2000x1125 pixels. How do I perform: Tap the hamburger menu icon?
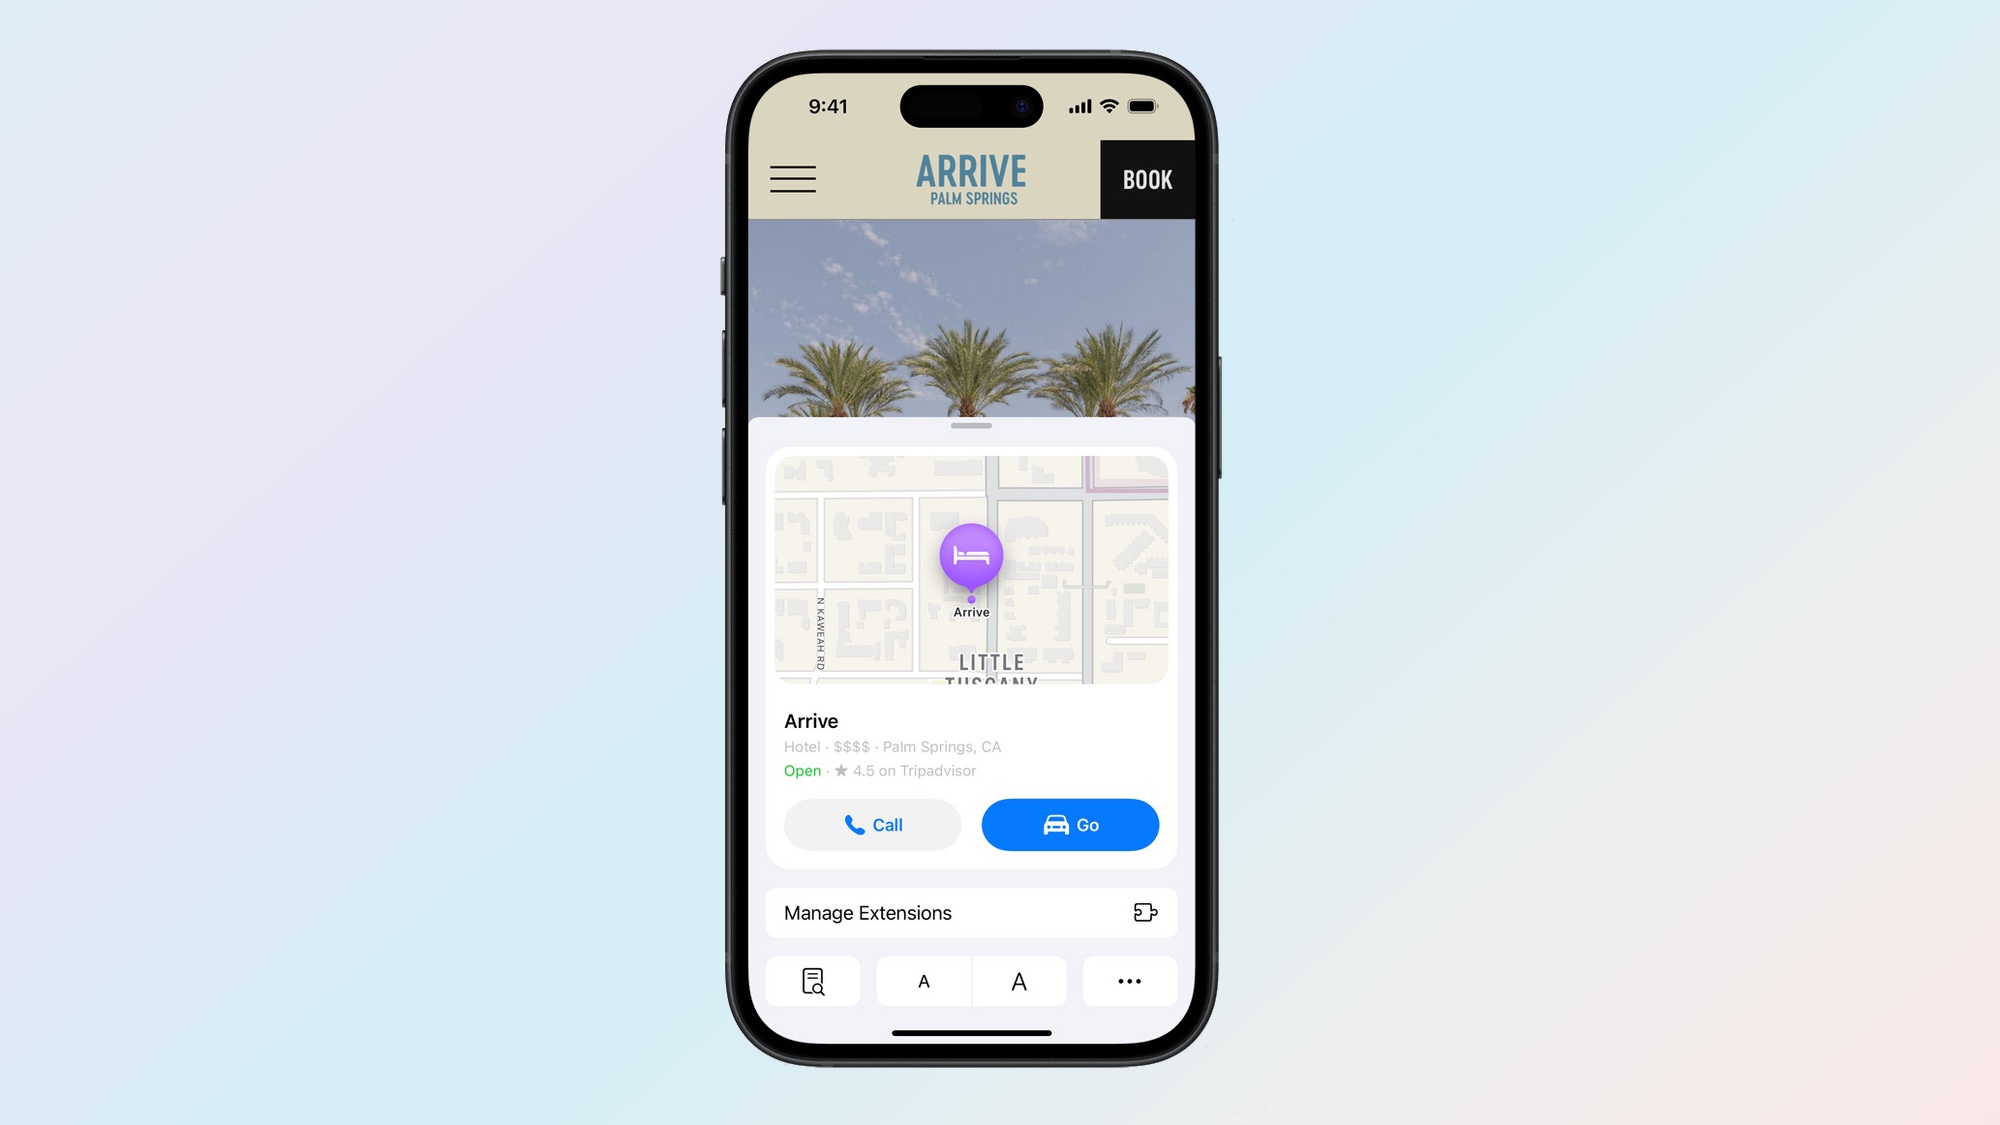pos(793,179)
